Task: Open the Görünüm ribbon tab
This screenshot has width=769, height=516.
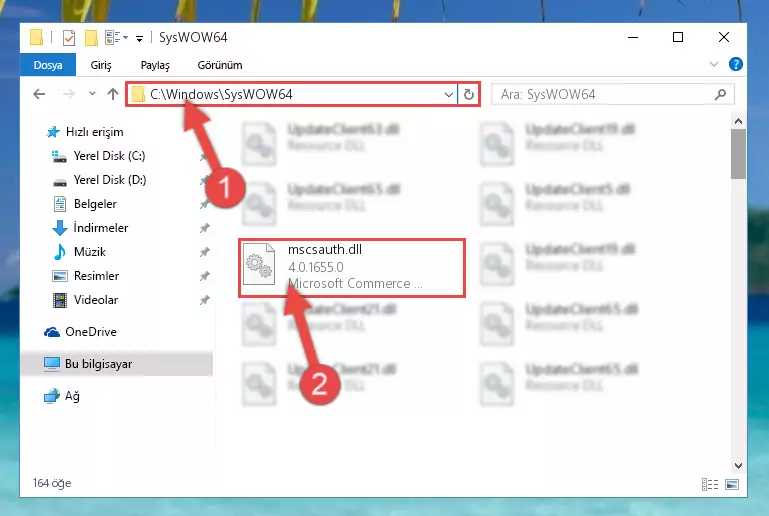Action: coord(220,65)
